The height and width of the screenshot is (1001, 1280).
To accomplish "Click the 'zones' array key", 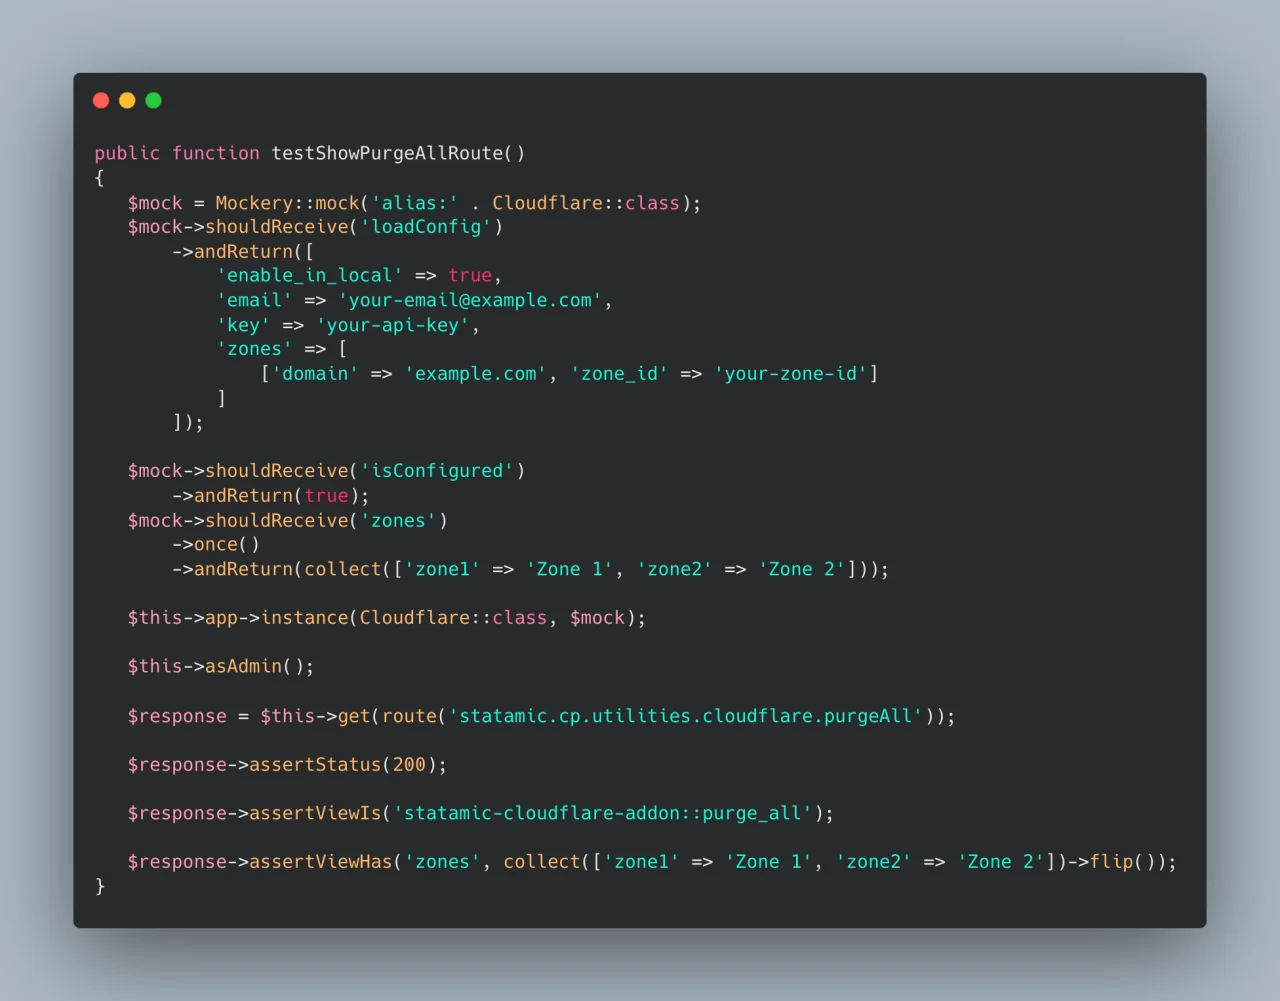I will [x=255, y=349].
